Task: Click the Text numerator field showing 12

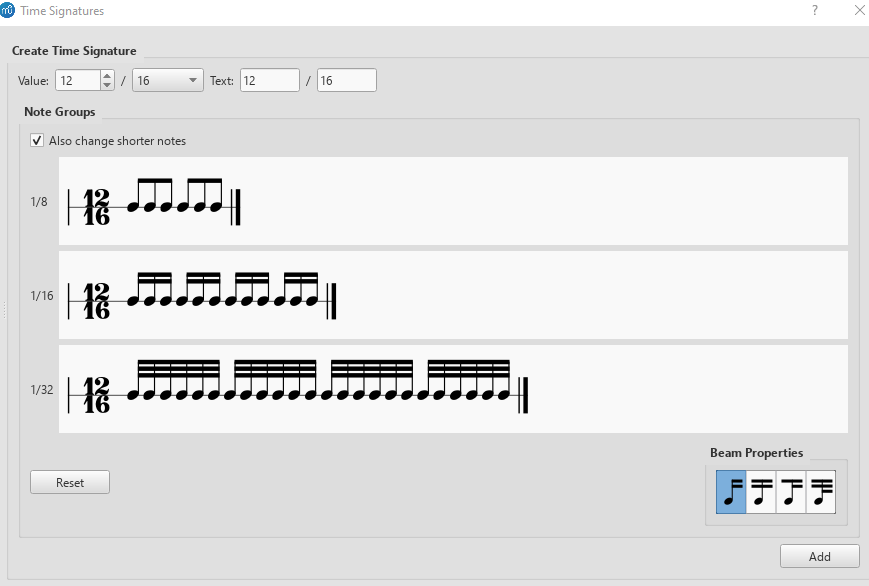Action: tap(269, 80)
